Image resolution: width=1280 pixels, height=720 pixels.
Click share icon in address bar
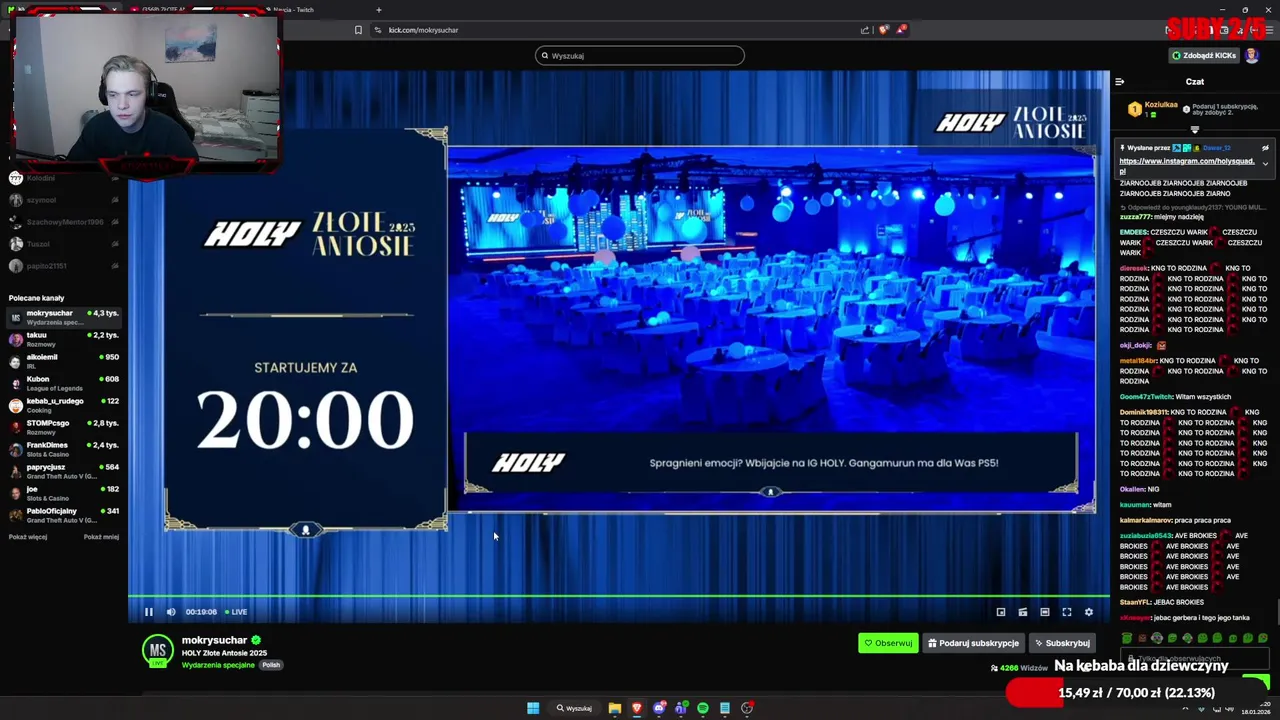865,30
